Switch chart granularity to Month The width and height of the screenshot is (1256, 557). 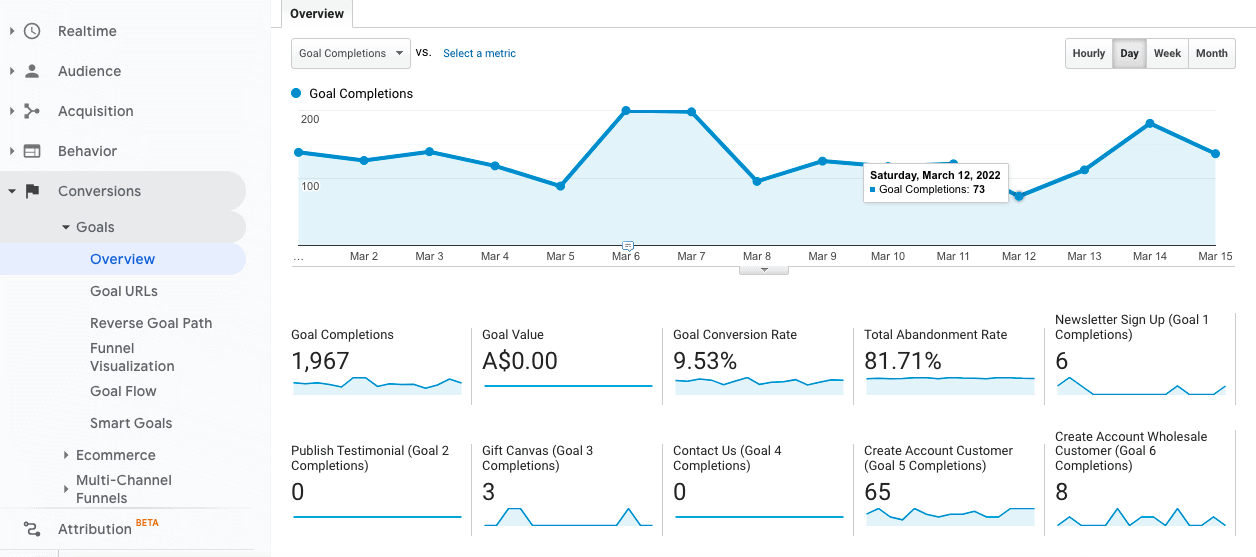coord(1211,54)
